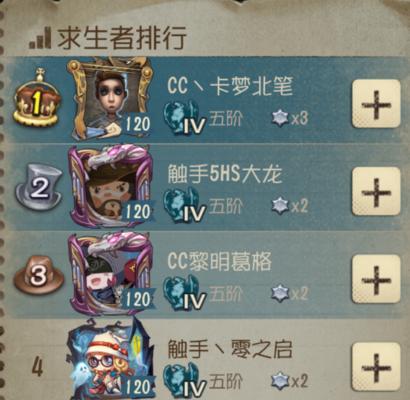Add player 触手5HS大龙 with plus button
410x400 pixels.
[376, 191]
